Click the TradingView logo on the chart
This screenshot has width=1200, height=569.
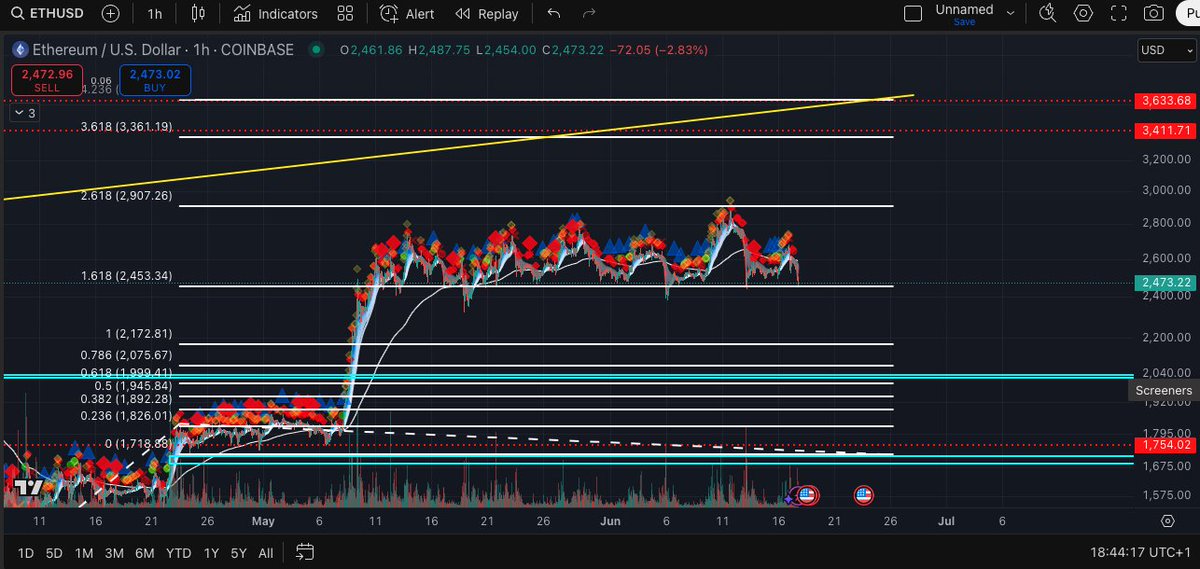29,487
